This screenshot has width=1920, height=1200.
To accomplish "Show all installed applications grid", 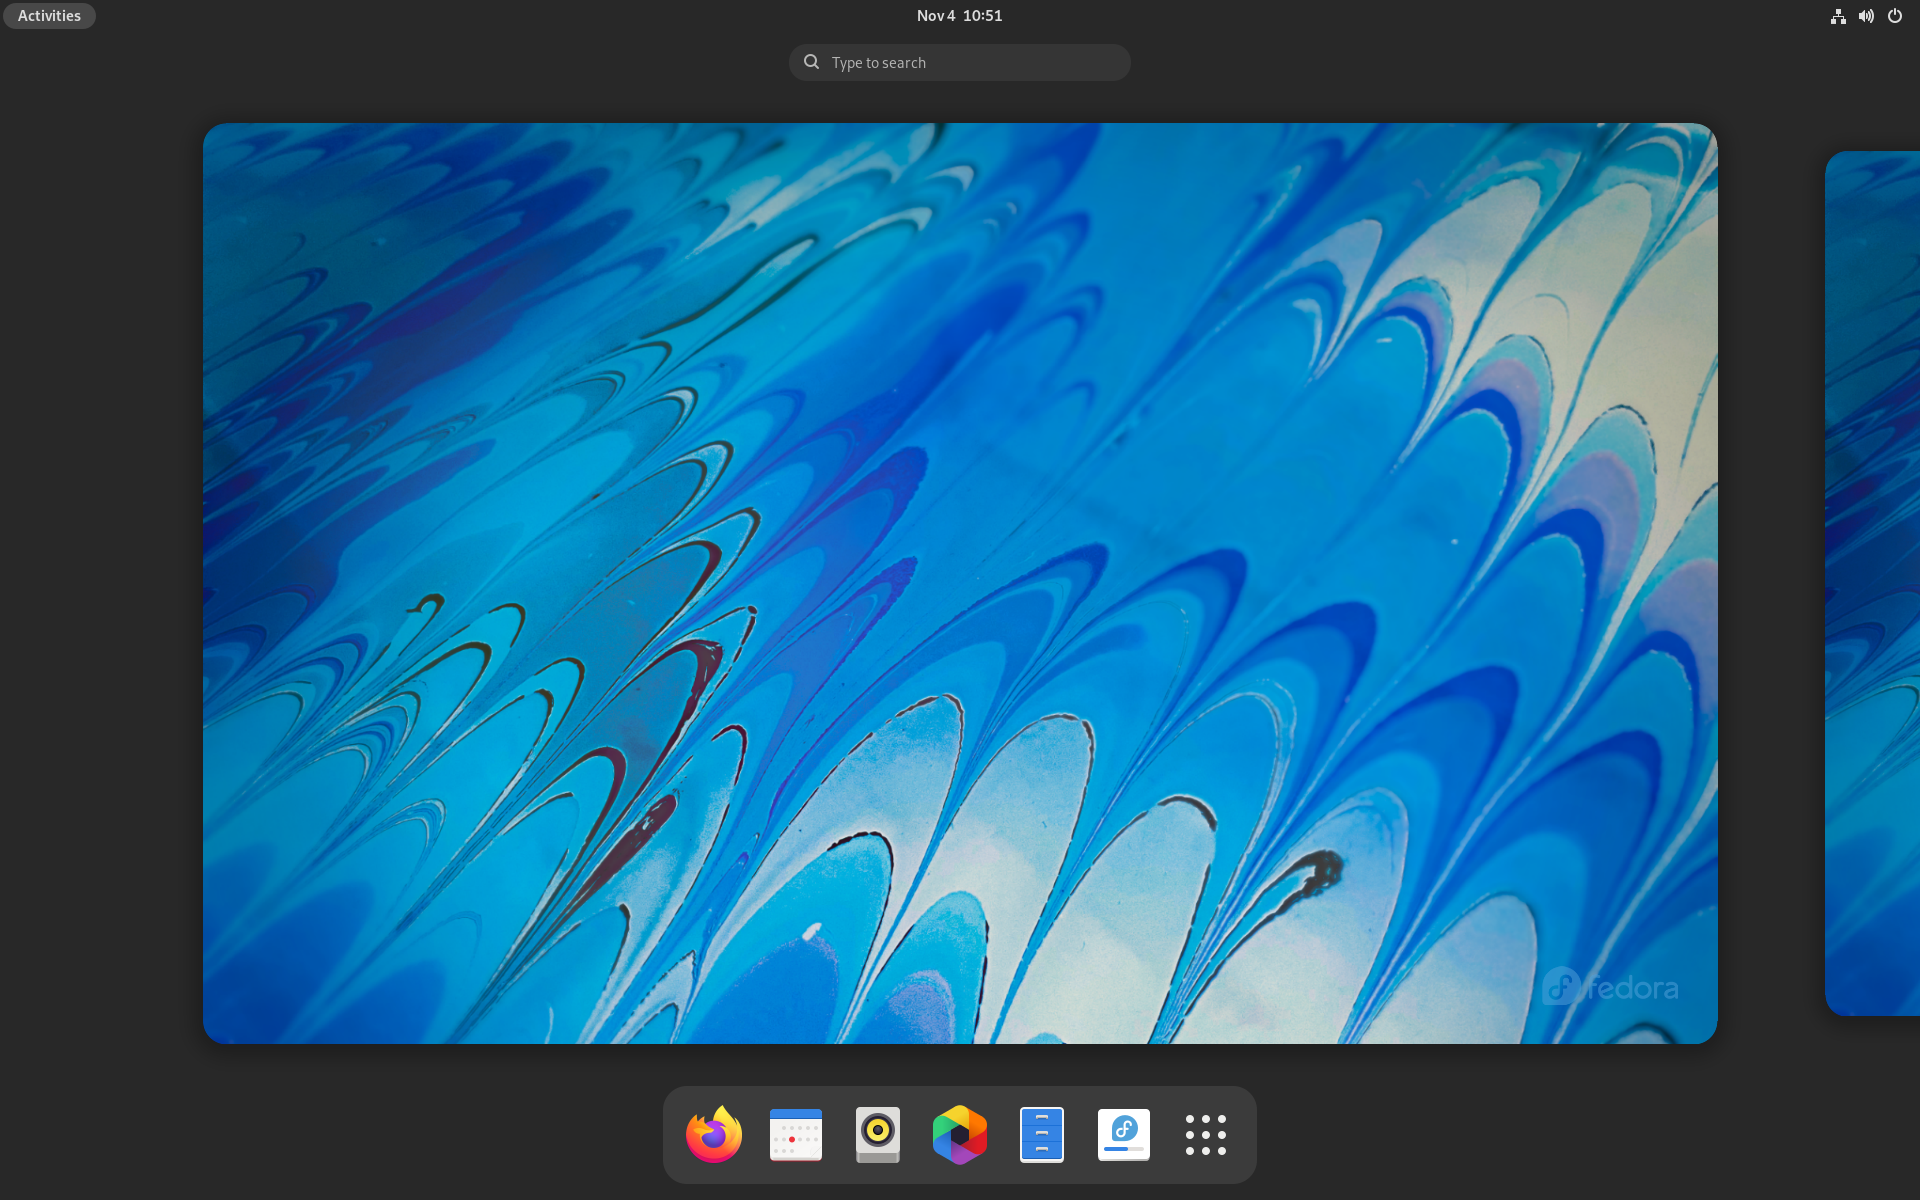I will [x=1203, y=1134].
